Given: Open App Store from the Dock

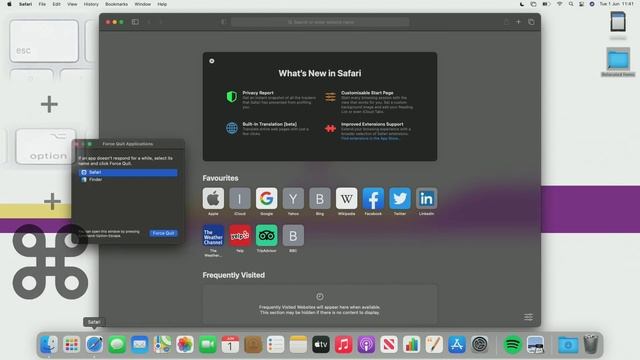Looking at the screenshot, I should [x=457, y=344].
